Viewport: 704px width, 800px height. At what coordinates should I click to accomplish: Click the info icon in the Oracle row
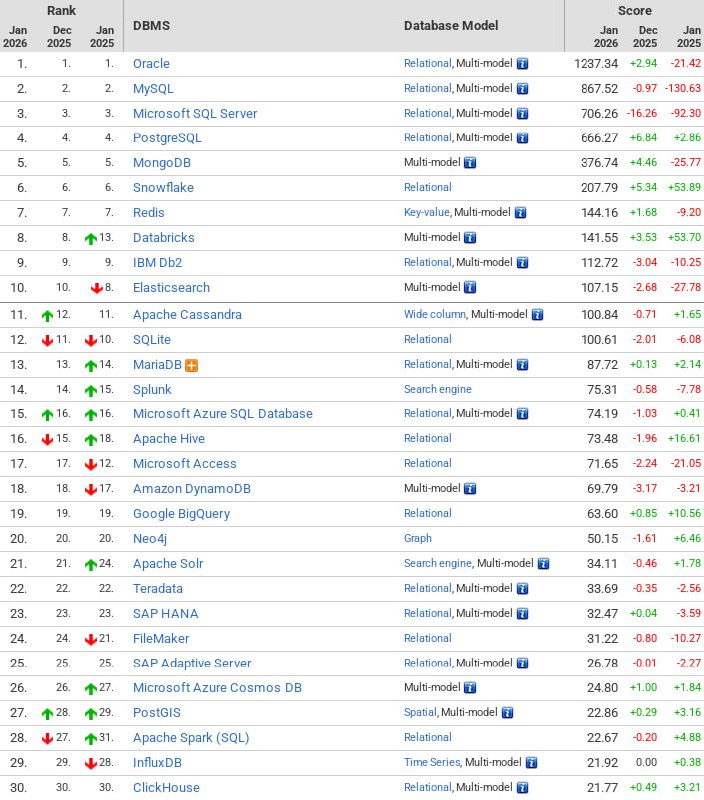[522, 63]
